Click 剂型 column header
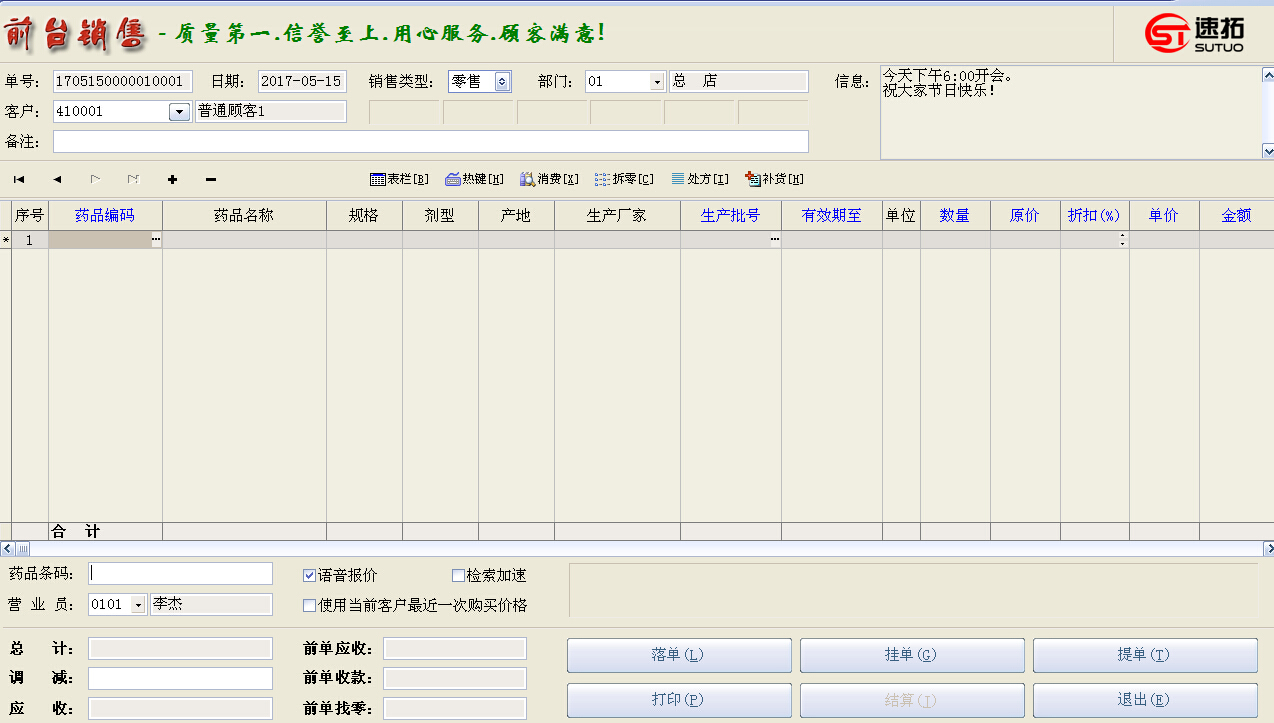This screenshot has height=723, width=1274. (440, 215)
